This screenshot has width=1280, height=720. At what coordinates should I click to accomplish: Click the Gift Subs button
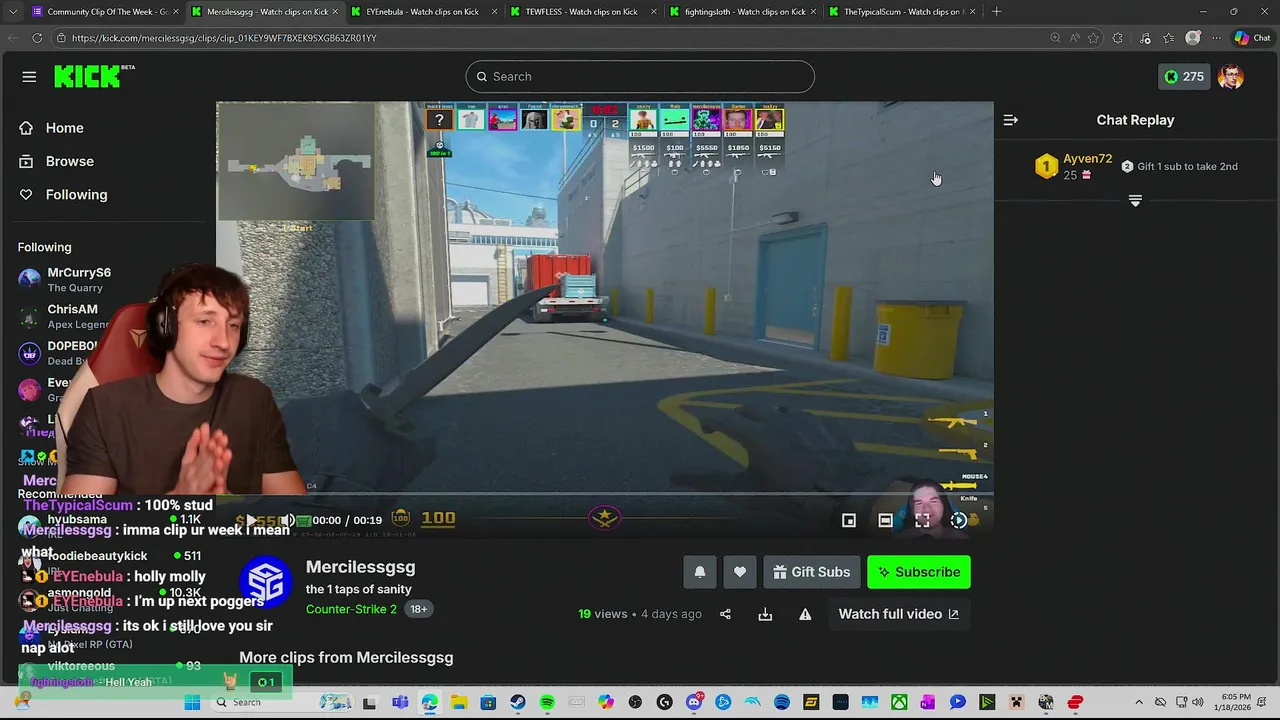coord(811,572)
